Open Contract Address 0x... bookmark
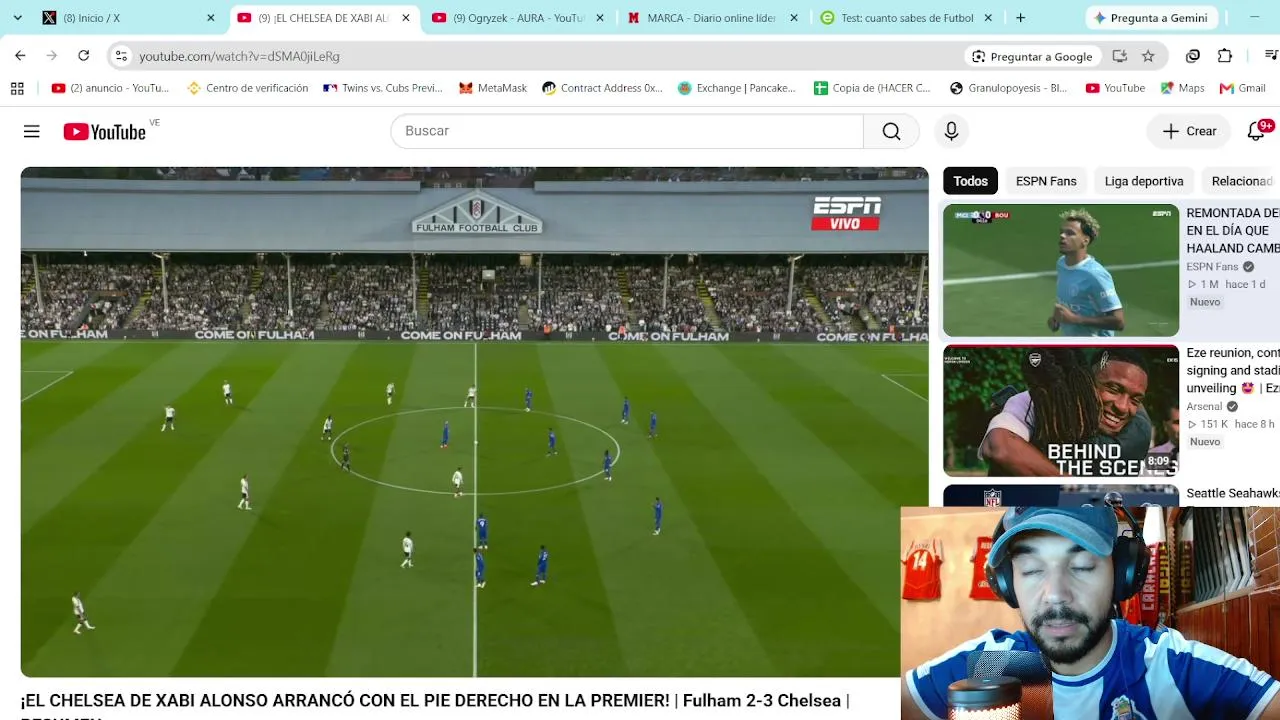Viewport: 1280px width, 720px height. (x=602, y=88)
